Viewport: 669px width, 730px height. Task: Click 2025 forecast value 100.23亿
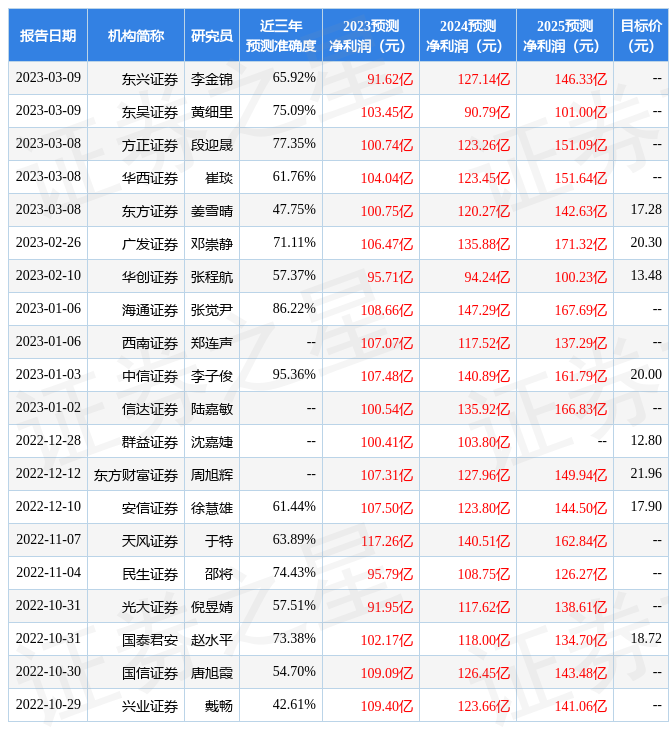[581, 277]
